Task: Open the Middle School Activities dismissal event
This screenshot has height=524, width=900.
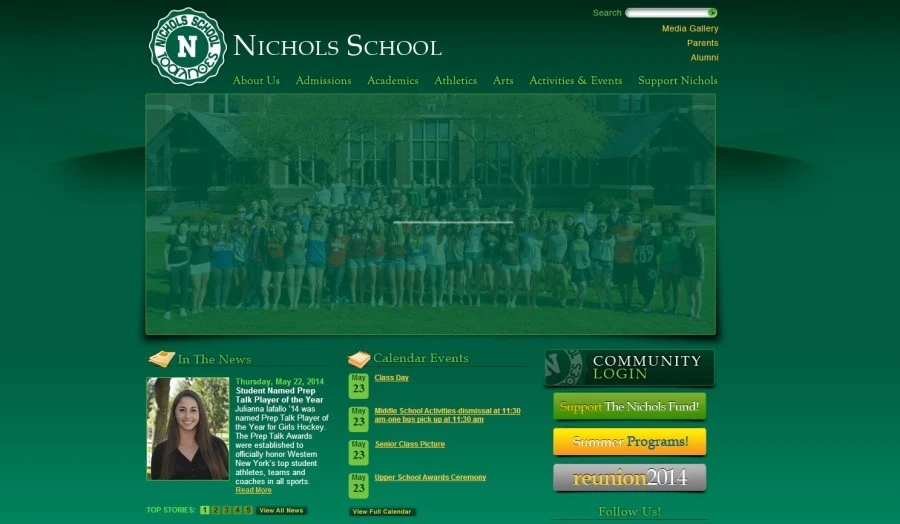Action: (447, 415)
